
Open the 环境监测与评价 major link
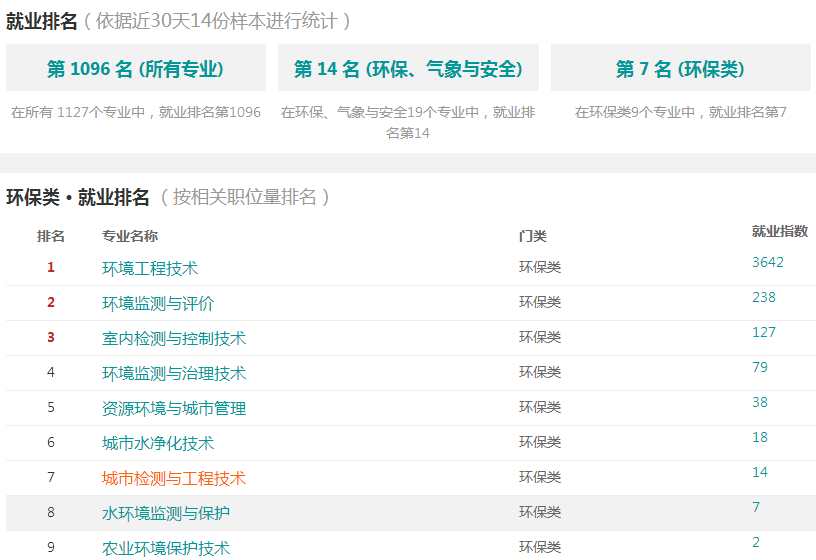tap(158, 303)
